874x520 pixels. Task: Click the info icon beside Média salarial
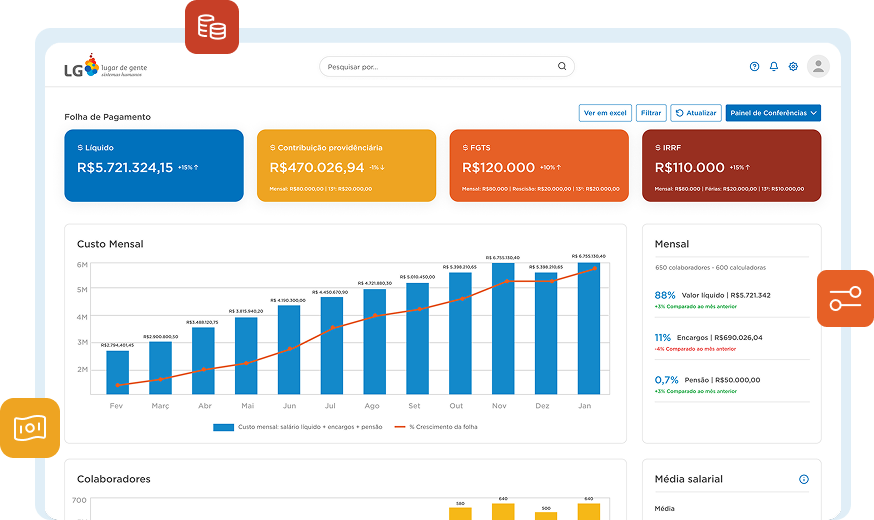coord(803,479)
